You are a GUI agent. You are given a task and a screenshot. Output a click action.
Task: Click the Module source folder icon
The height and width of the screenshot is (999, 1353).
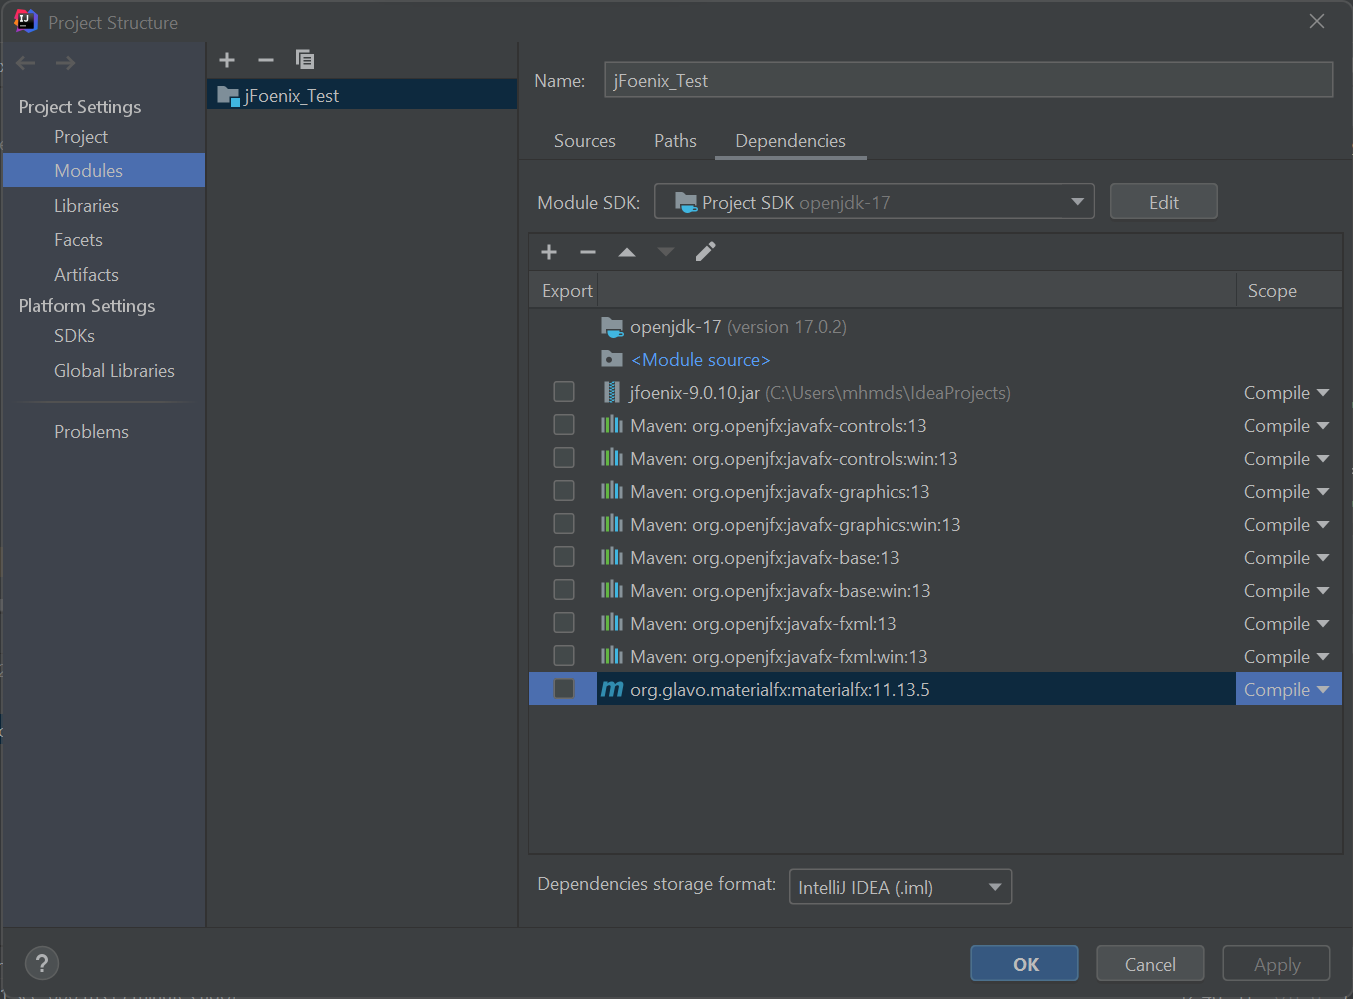pos(612,359)
